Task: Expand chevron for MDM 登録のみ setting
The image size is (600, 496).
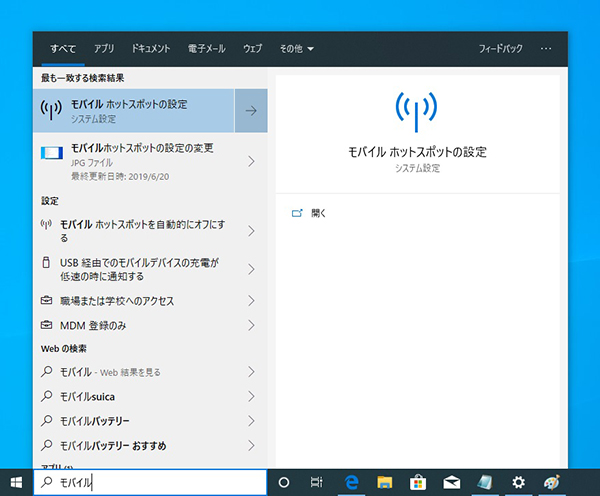Action: (250, 326)
